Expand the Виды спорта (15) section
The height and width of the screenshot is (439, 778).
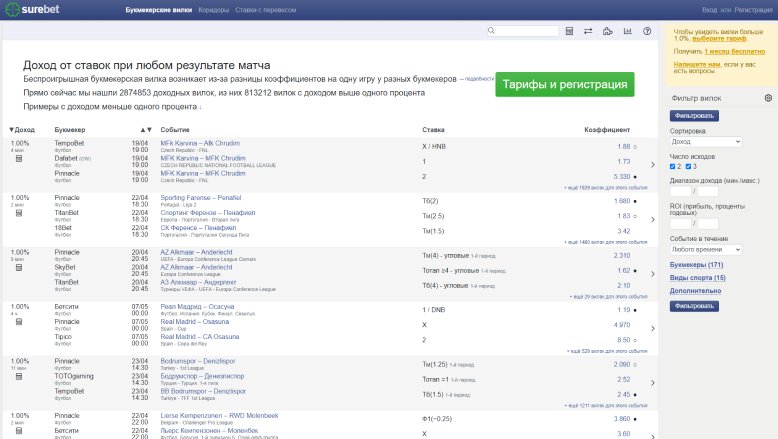[x=697, y=278]
